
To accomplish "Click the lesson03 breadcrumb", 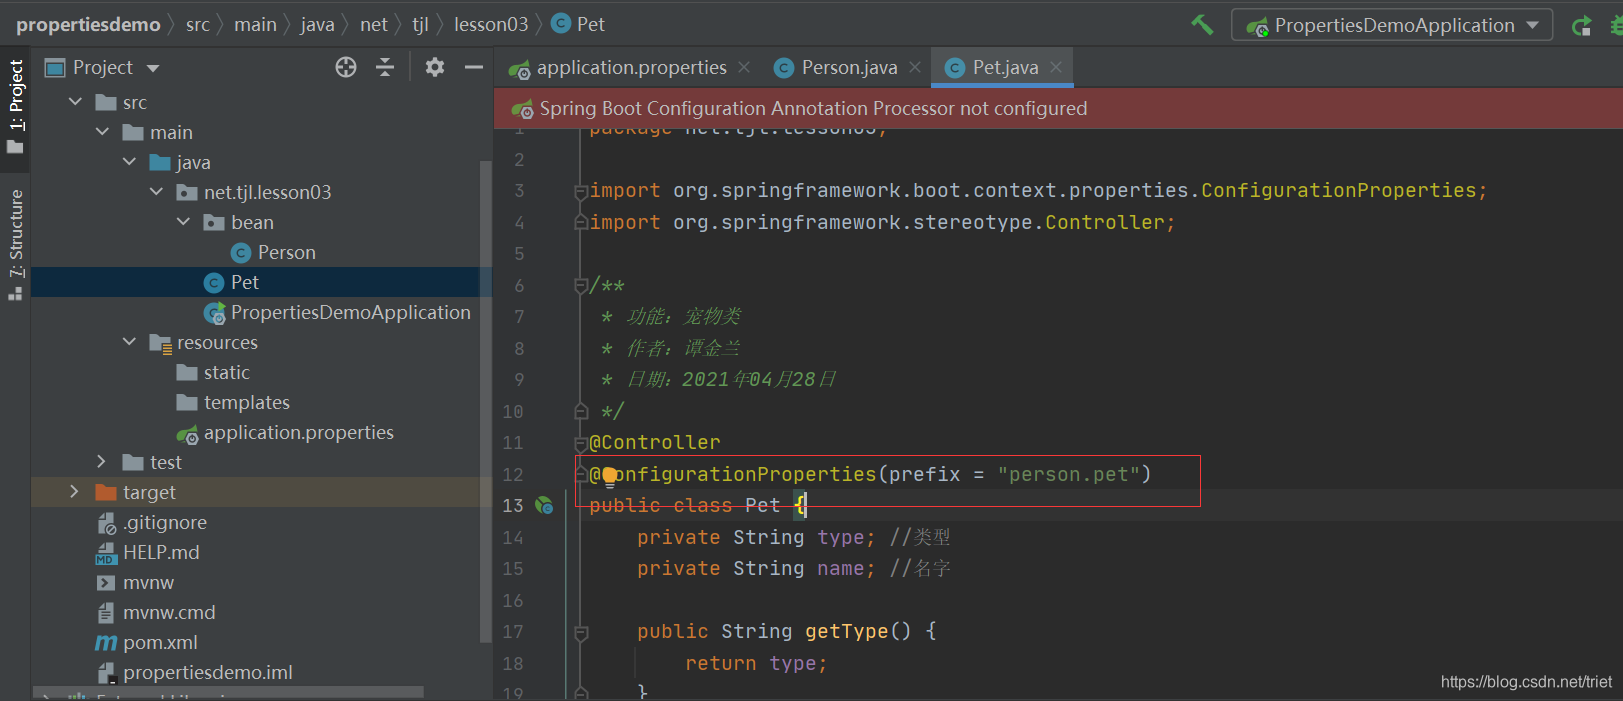I will click(491, 24).
